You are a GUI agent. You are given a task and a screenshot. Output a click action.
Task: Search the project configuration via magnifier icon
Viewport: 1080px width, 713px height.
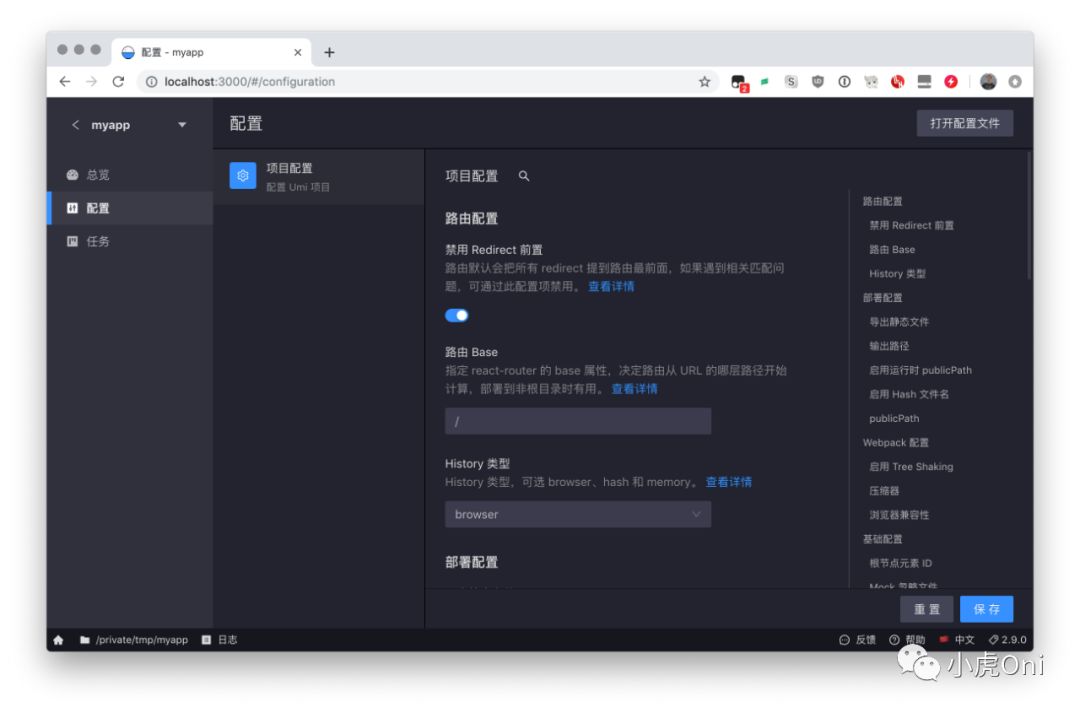[524, 176]
